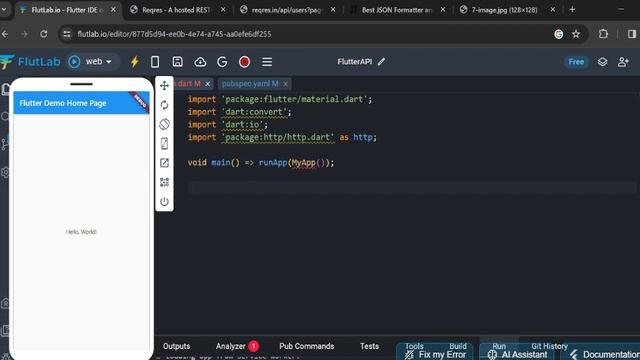
Task: Switch to the Best JSON Formatter browser tab
Action: pyautogui.click(x=396, y=10)
